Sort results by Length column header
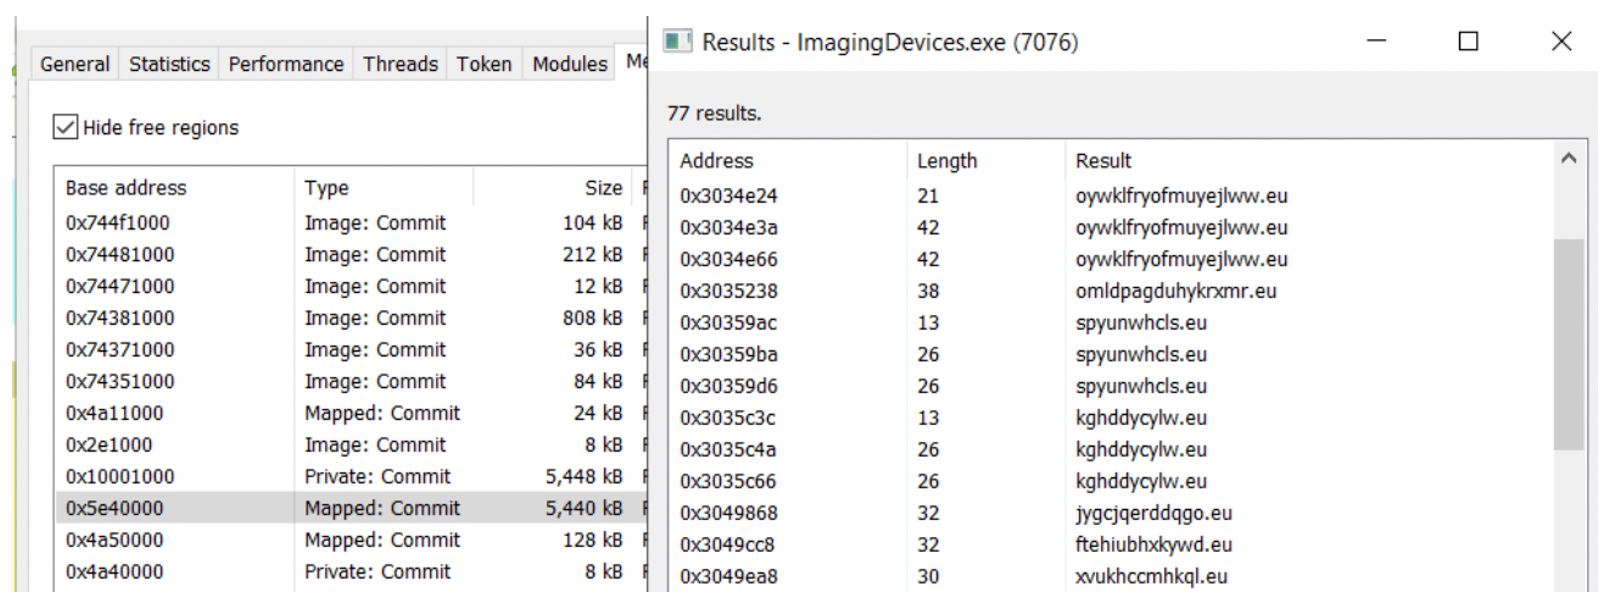 click(x=947, y=161)
